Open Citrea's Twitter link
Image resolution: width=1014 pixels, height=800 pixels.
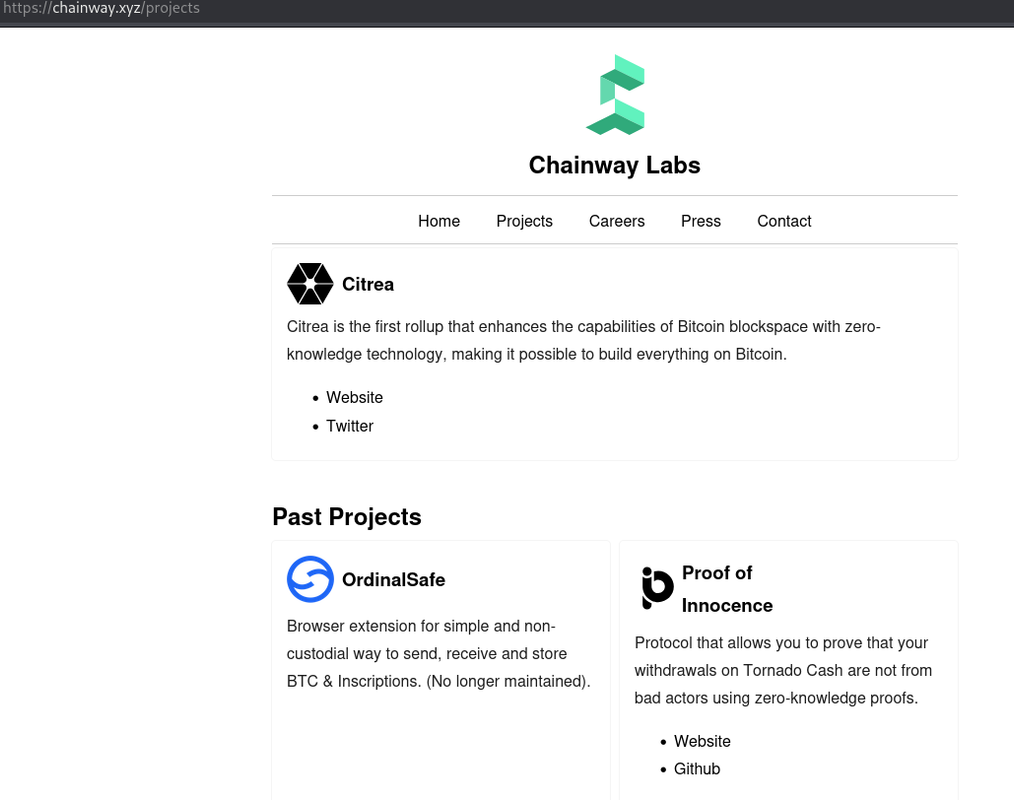coord(349,426)
